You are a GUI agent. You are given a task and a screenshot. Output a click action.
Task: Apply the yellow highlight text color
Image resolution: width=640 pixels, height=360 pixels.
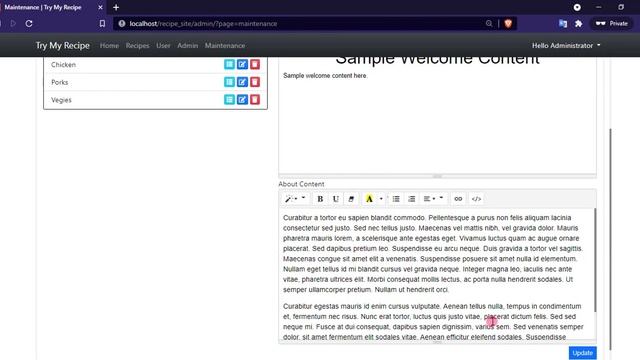[x=369, y=199]
